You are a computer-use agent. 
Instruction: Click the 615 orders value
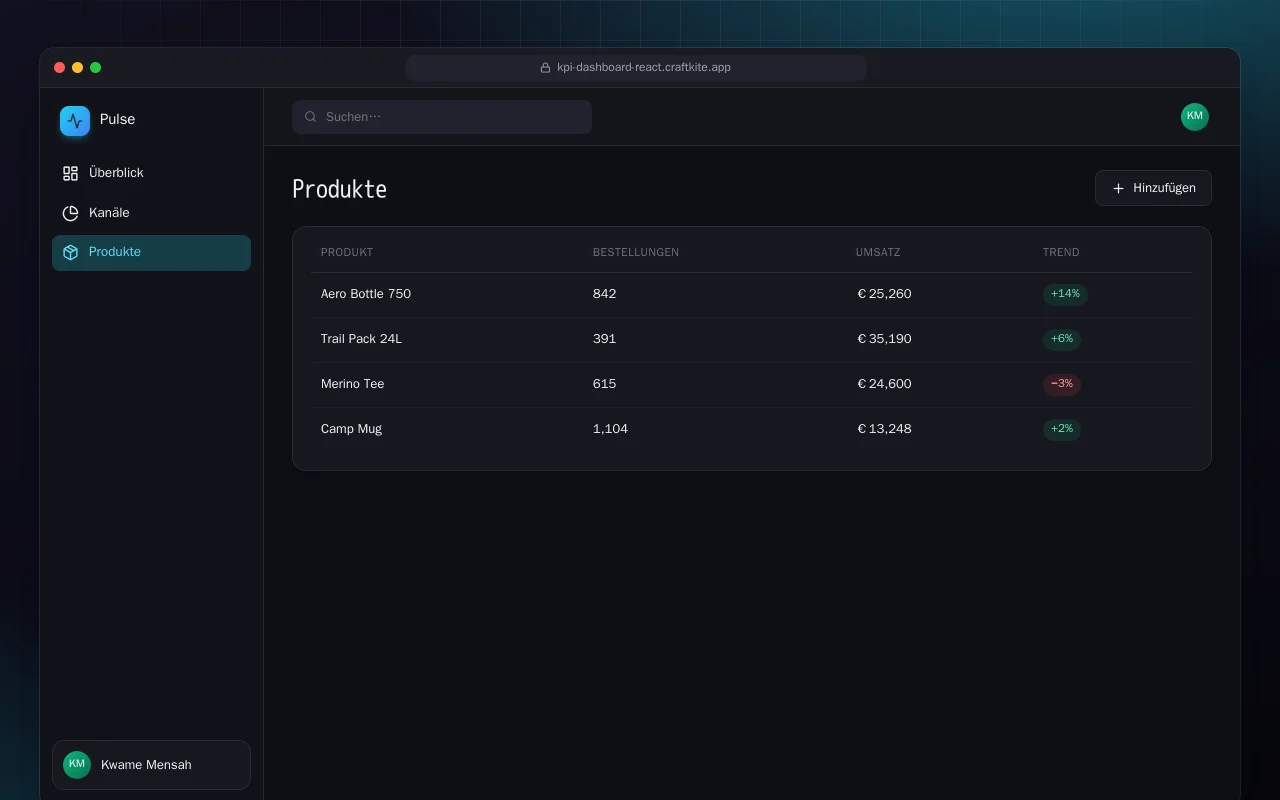[604, 384]
